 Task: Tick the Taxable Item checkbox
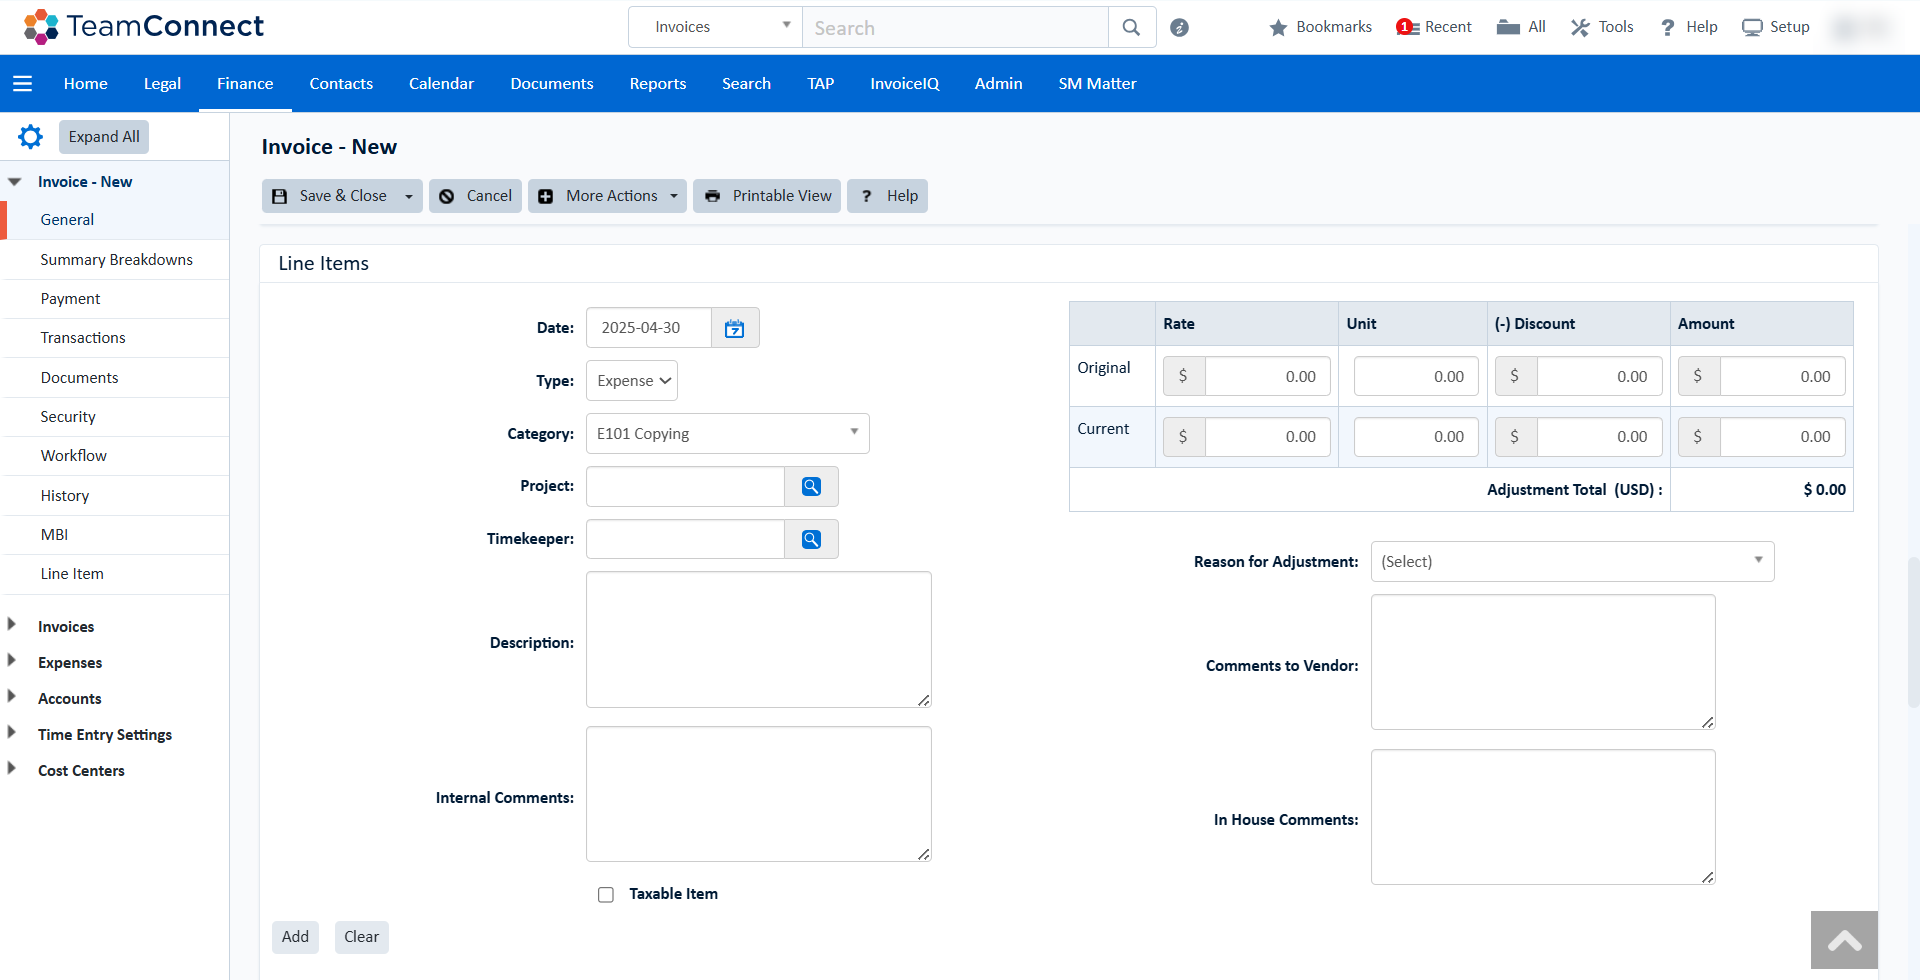(x=606, y=895)
